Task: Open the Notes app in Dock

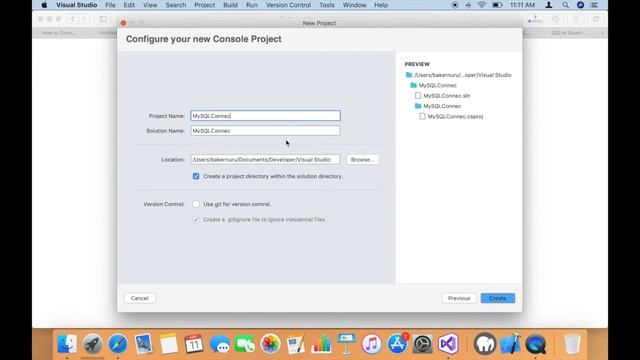Action: [x=169, y=344]
